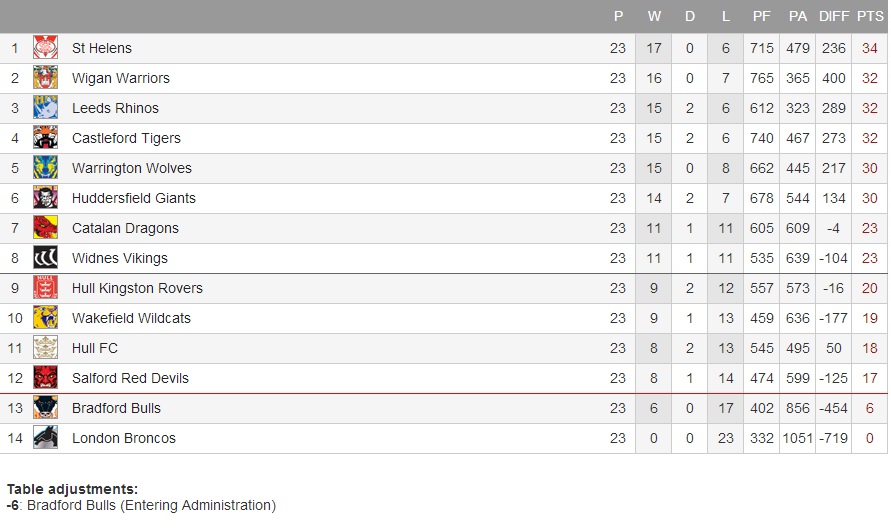Select the Wakefield Wildcats team name
Viewport: 891px width, 529px height.
131,318
